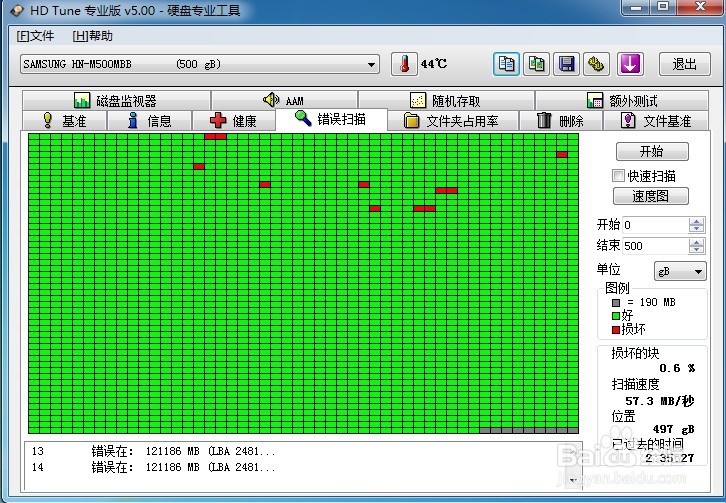Click the thermometer temperature icon
726x503 pixels.
pos(404,64)
